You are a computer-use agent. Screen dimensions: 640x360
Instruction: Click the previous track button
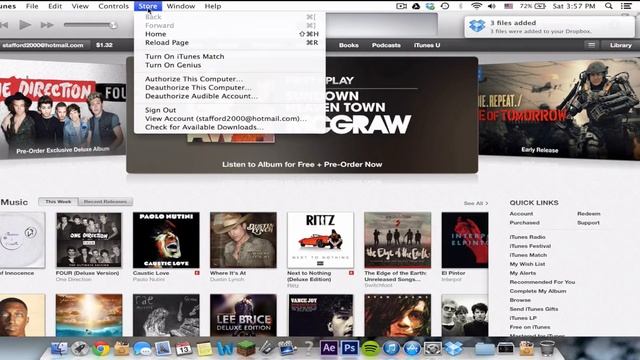pyautogui.click(x=4, y=25)
